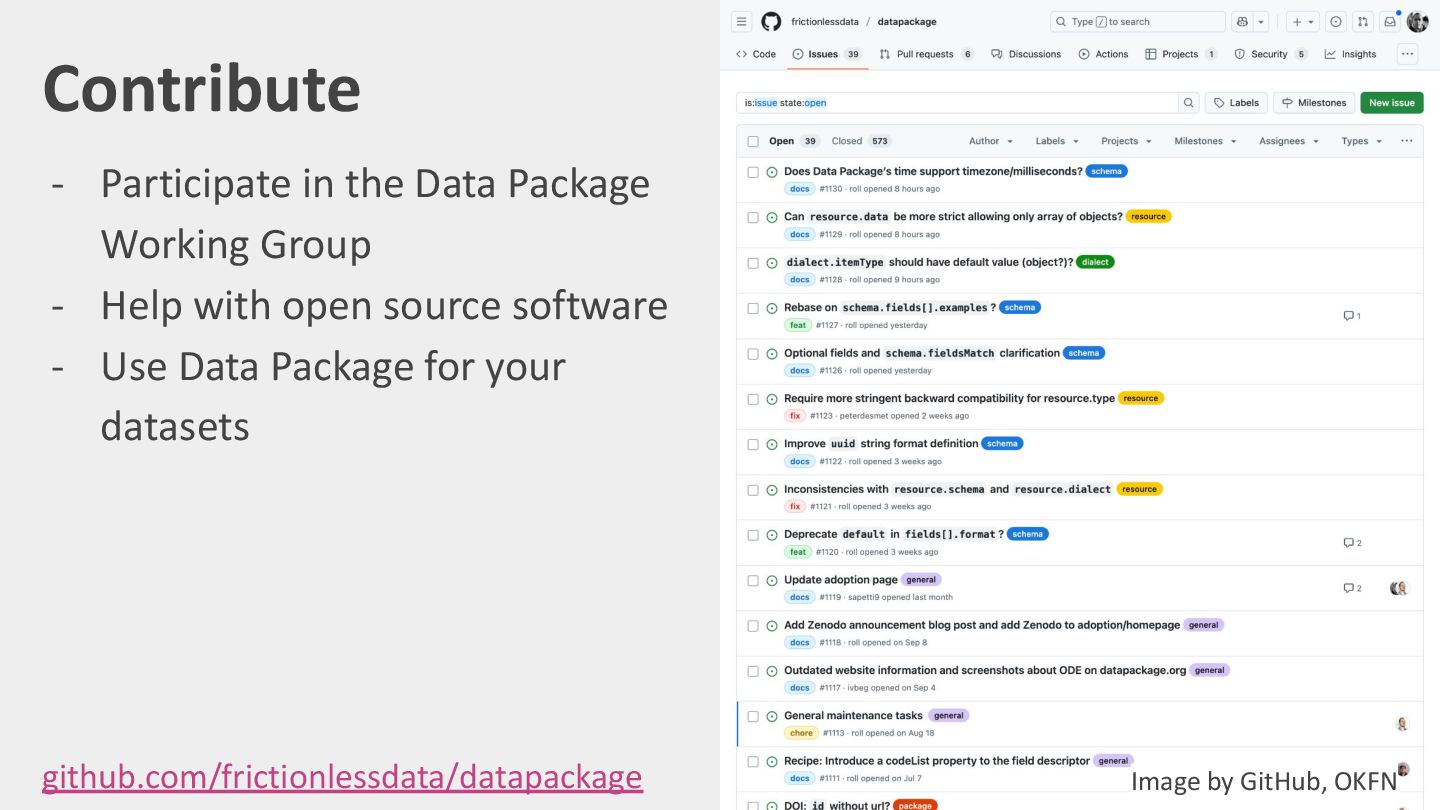
Task: Open the github.com/frictionlessdata/datapackage slide link
Action: tap(342, 777)
